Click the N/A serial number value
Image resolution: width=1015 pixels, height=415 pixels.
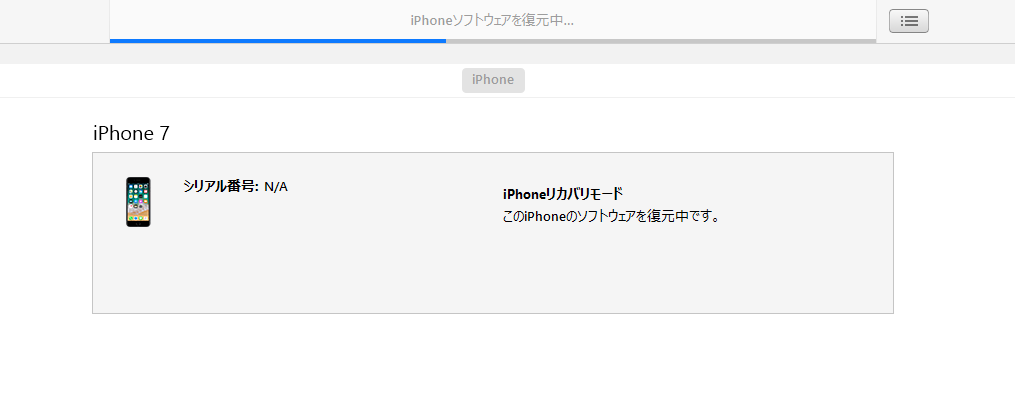tap(276, 187)
